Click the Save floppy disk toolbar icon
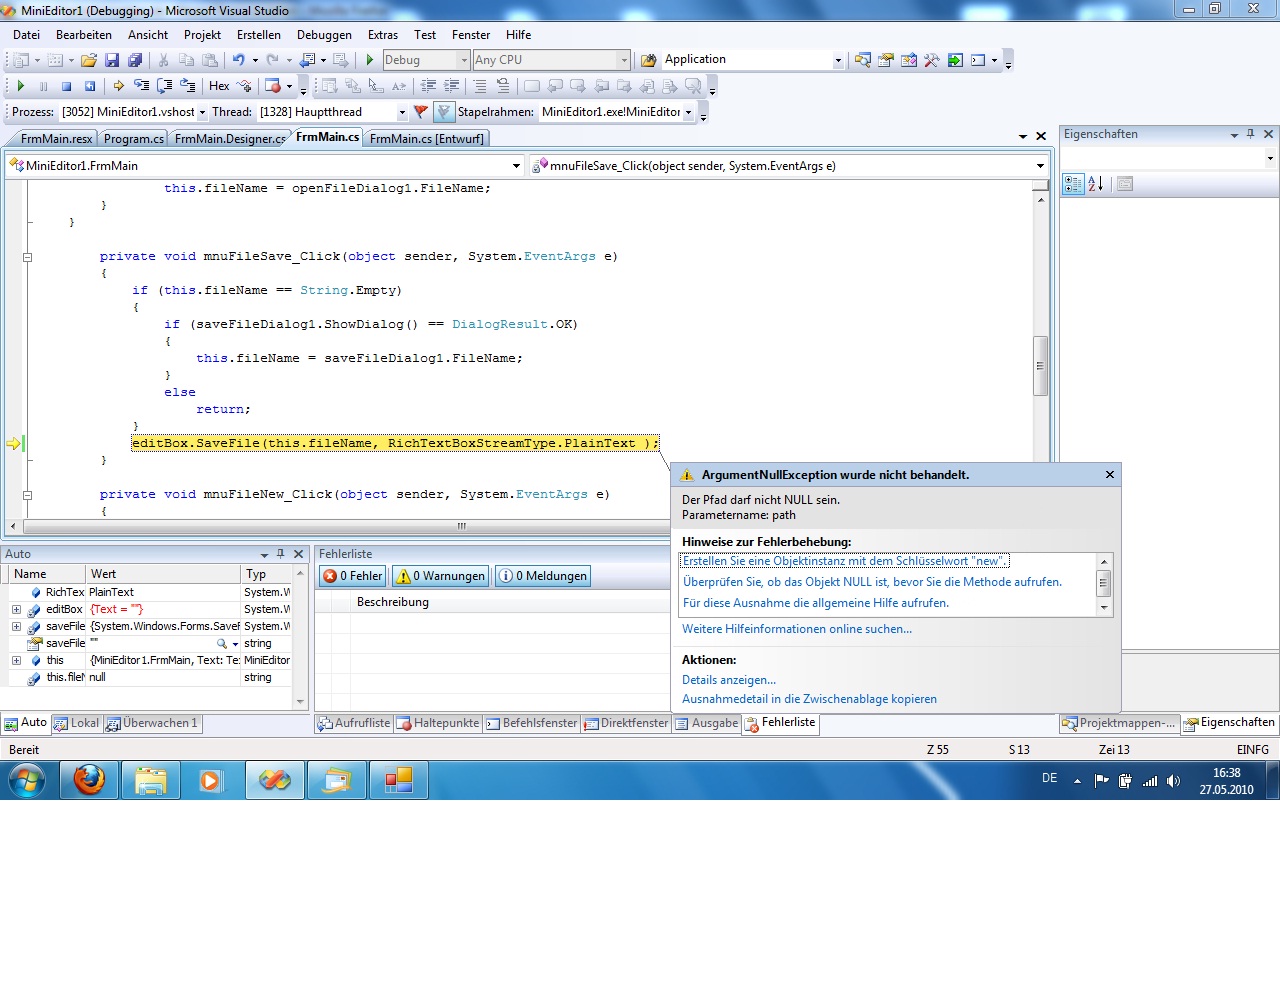1280x983 pixels. [112, 60]
